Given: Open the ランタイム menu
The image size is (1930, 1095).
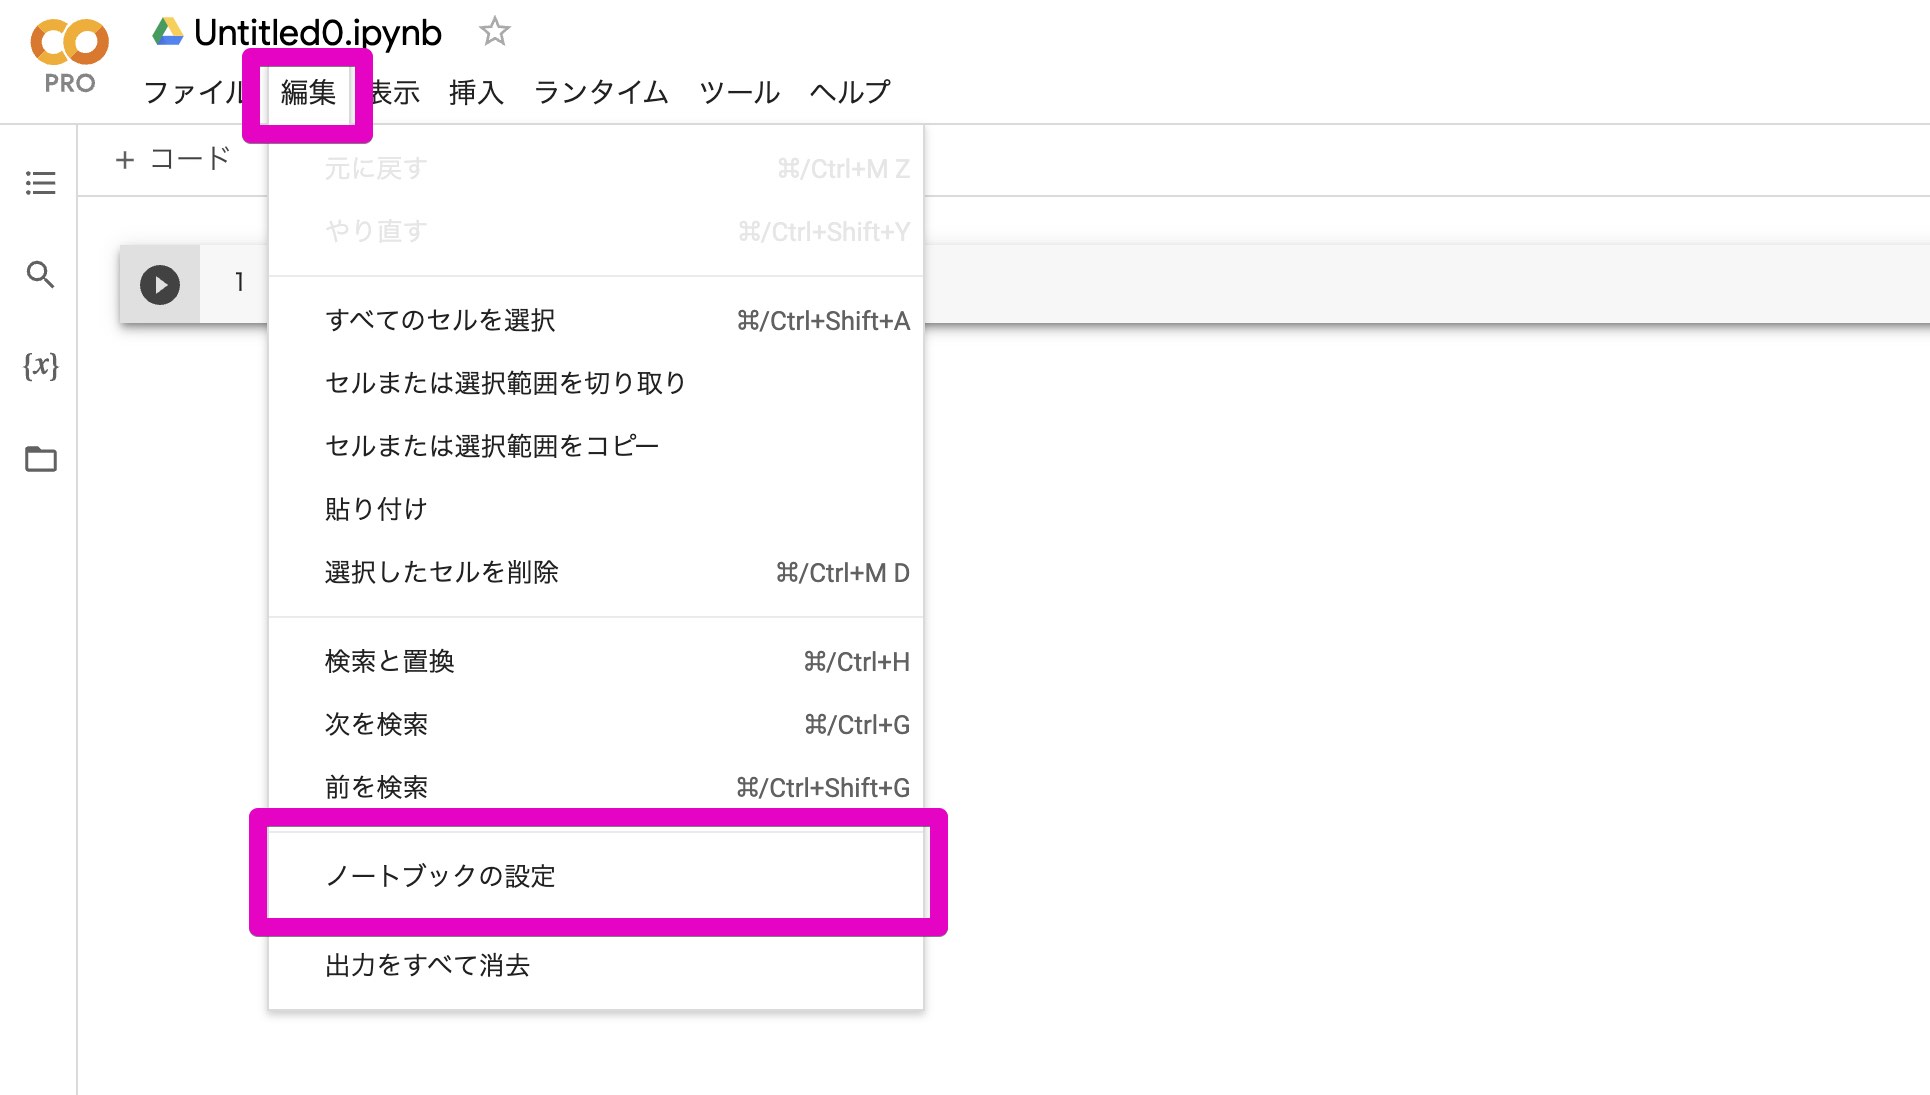Looking at the screenshot, I should tap(600, 92).
